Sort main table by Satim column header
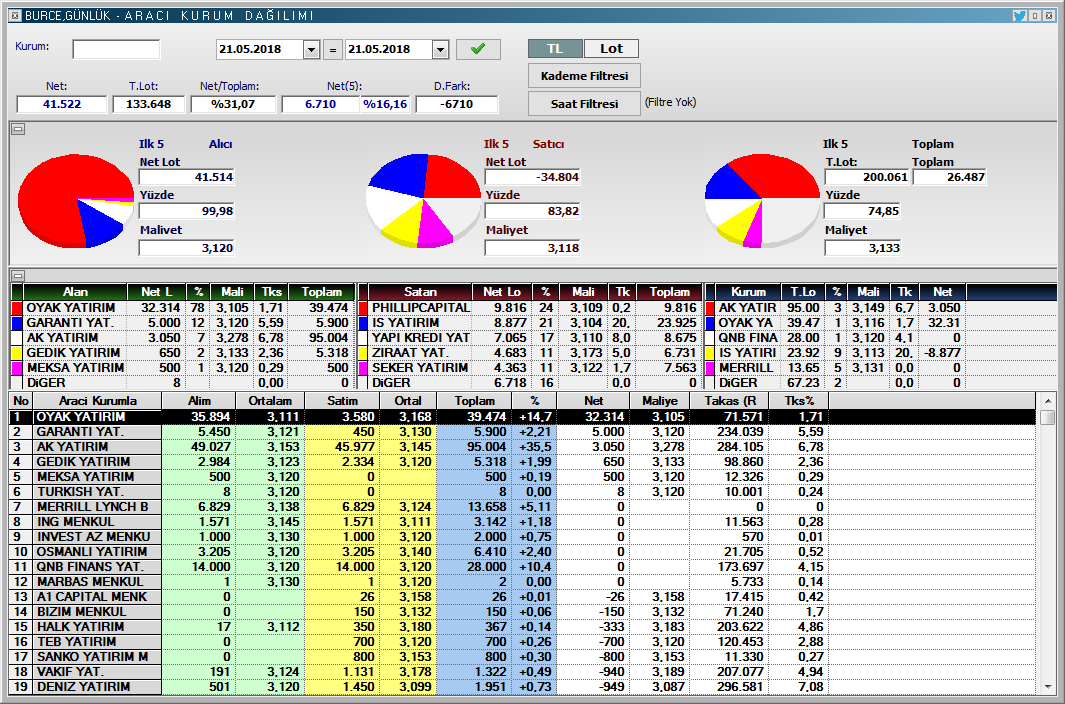1065x704 pixels. click(342, 401)
